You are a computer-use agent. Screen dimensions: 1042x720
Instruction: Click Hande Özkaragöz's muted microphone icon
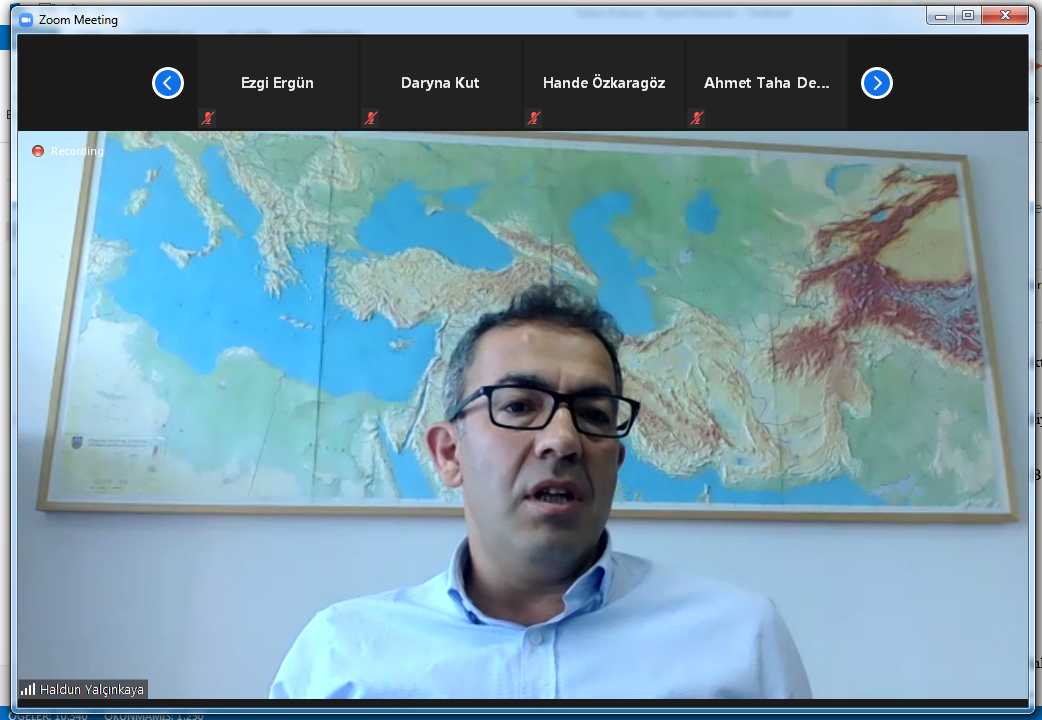tap(534, 118)
